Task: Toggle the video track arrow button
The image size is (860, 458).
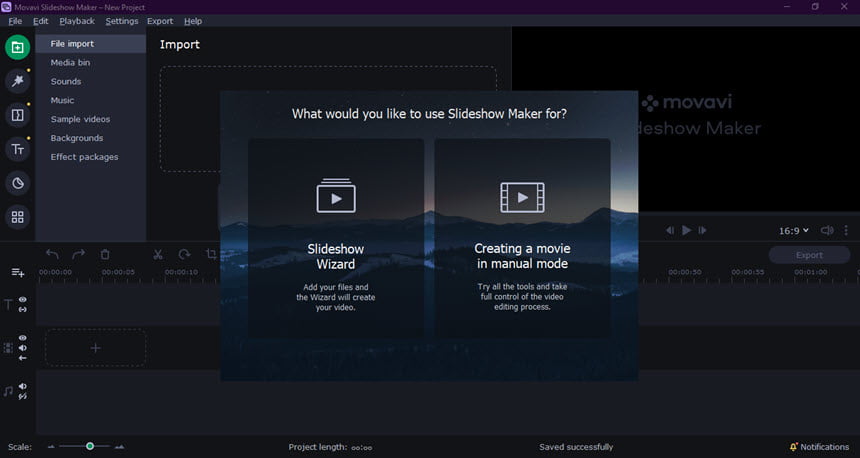Action: point(22,358)
